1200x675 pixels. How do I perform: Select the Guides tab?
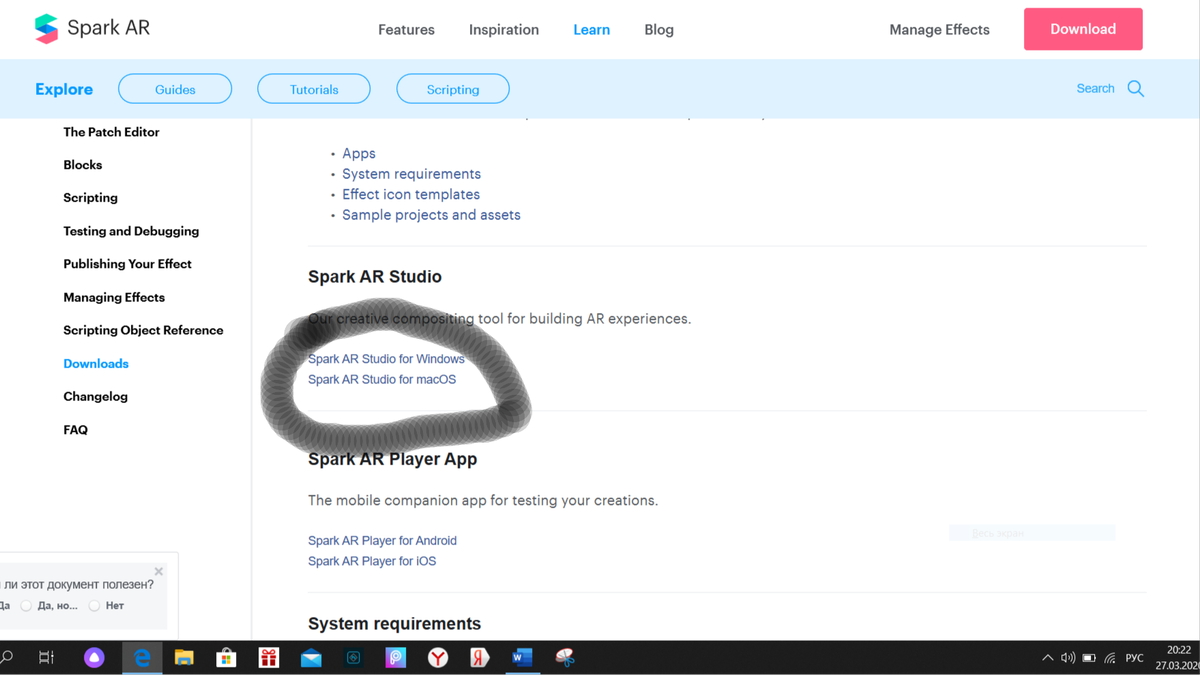pyautogui.click(x=175, y=89)
